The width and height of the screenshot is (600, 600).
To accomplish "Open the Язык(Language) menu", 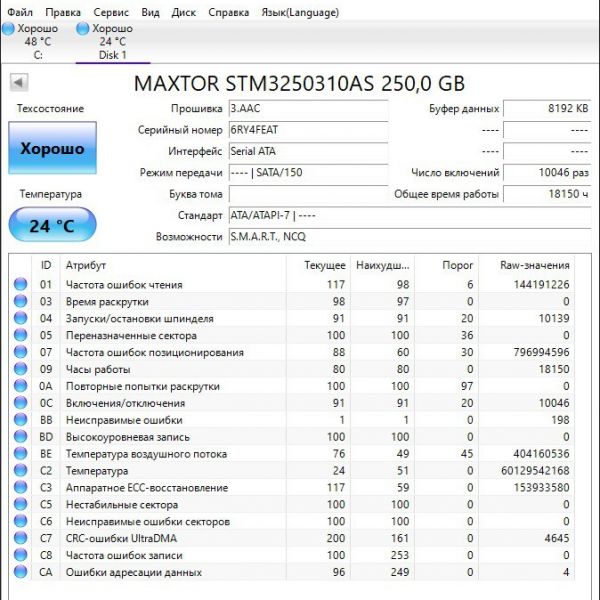I will [x=300, y=12].
